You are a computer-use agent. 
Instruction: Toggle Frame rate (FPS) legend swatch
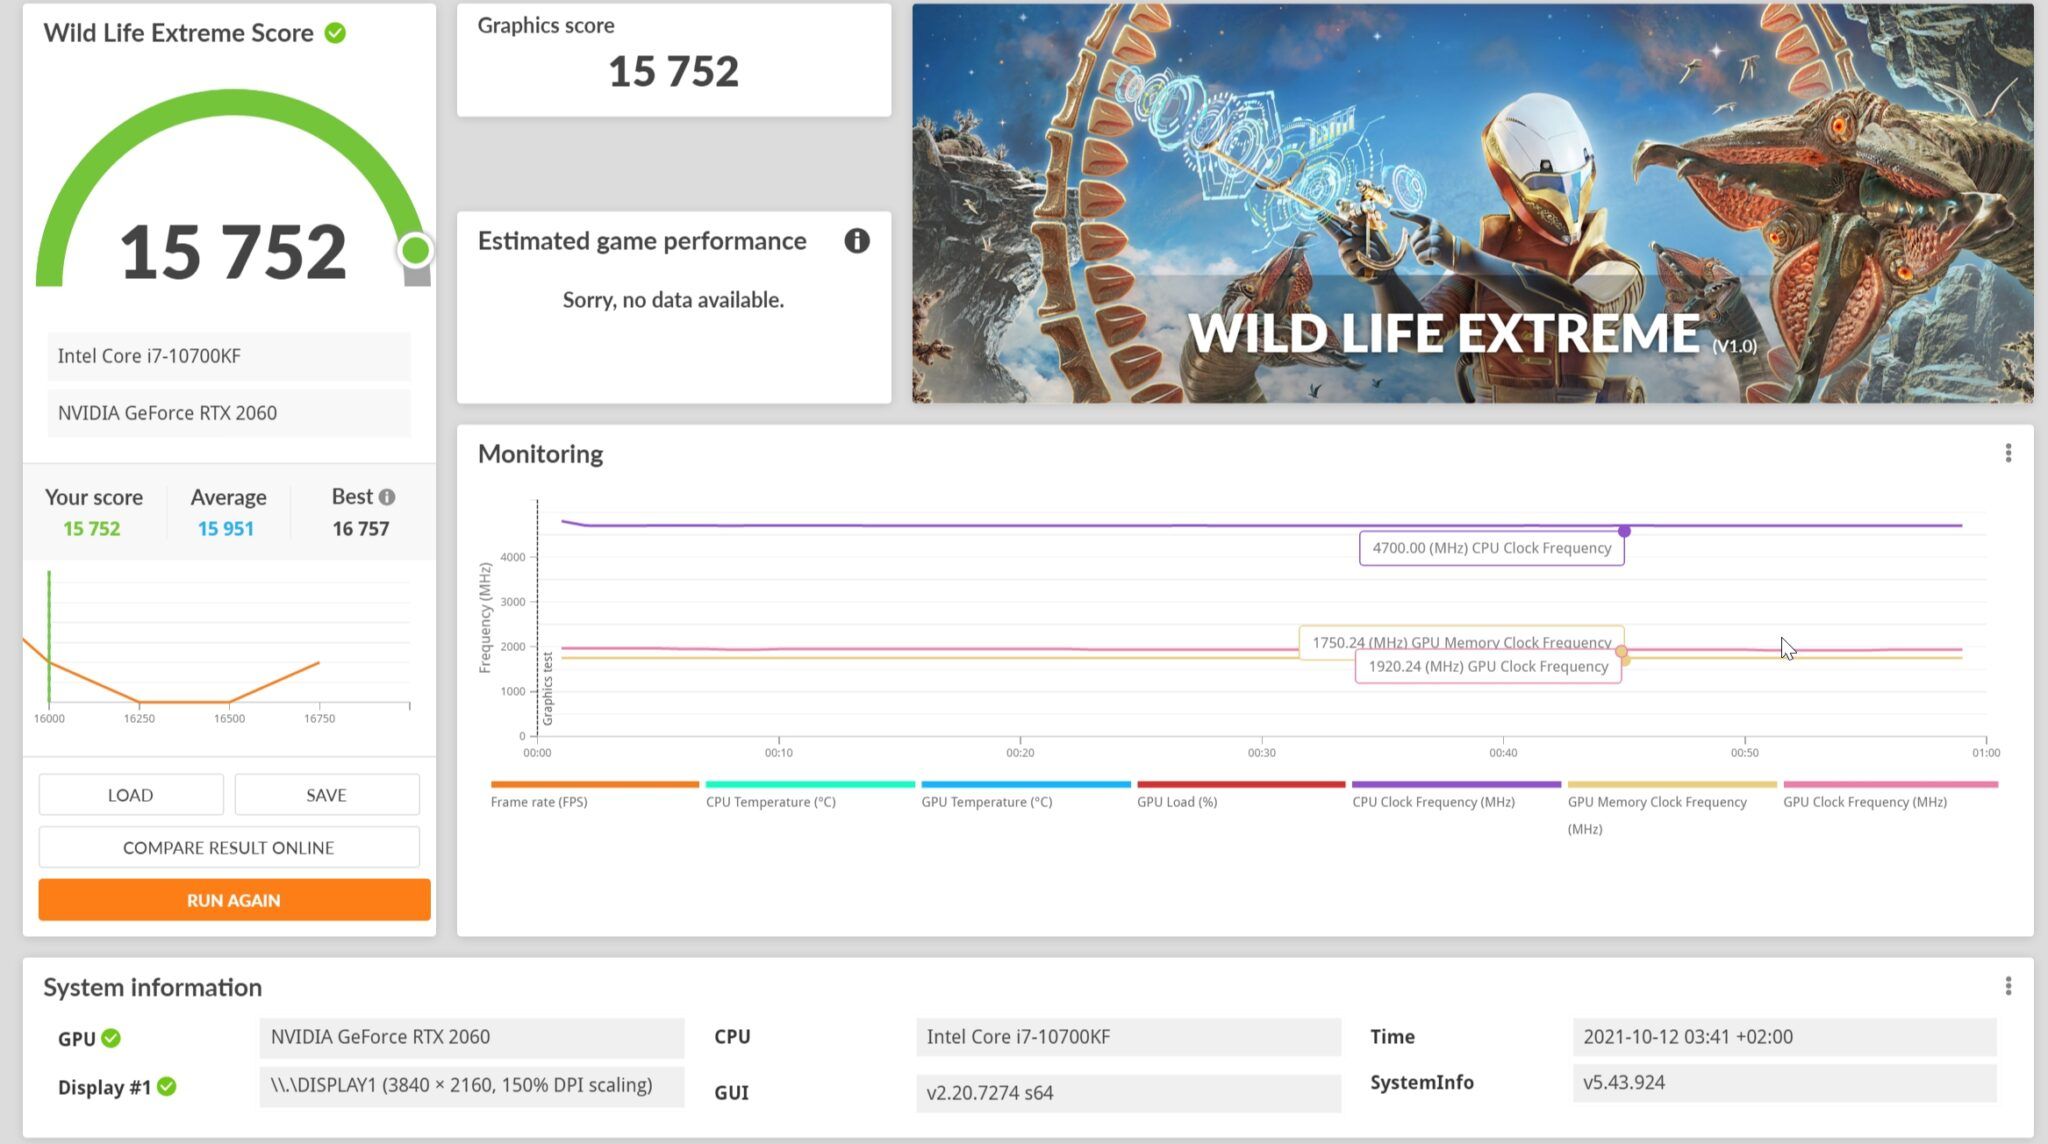[595, 785]
